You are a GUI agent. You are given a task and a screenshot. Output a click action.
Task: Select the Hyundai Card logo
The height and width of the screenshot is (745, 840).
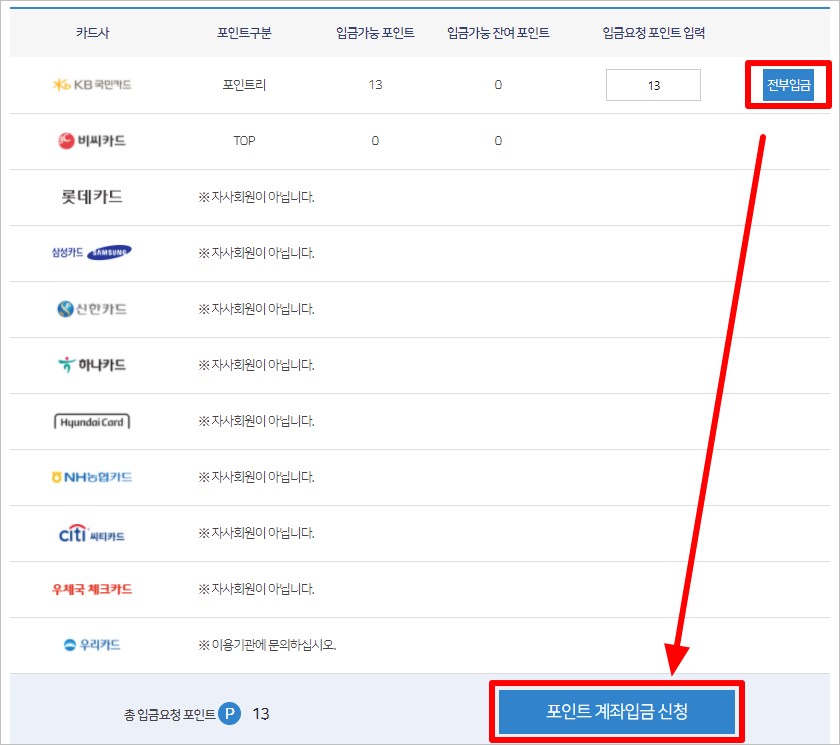[90, 421]
